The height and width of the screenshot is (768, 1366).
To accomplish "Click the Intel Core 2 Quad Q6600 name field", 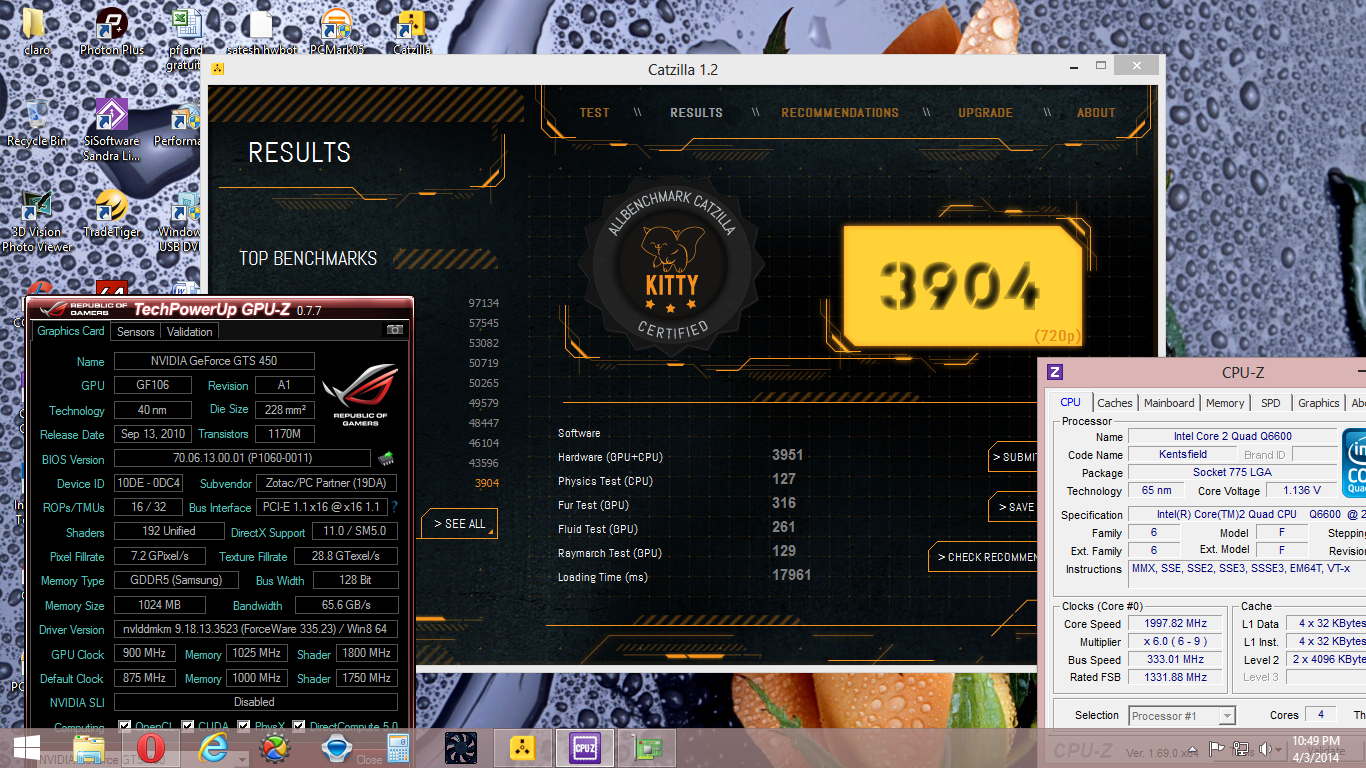I will click(x=1232, y=436).
